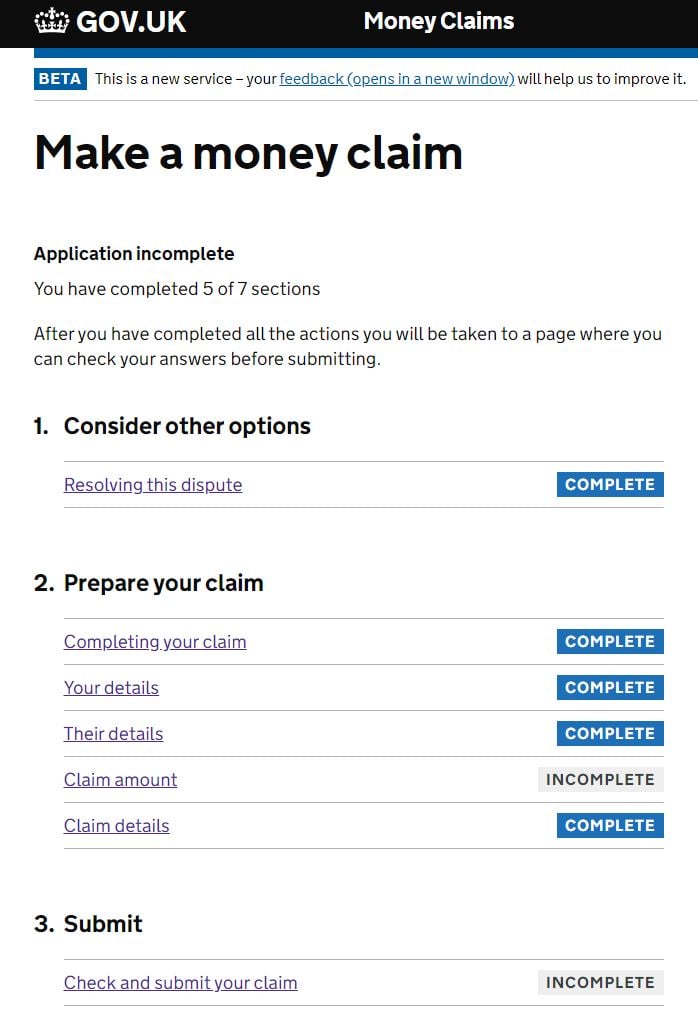Click the COMPLETE tag beside Completing your claim

pos(610,642)
